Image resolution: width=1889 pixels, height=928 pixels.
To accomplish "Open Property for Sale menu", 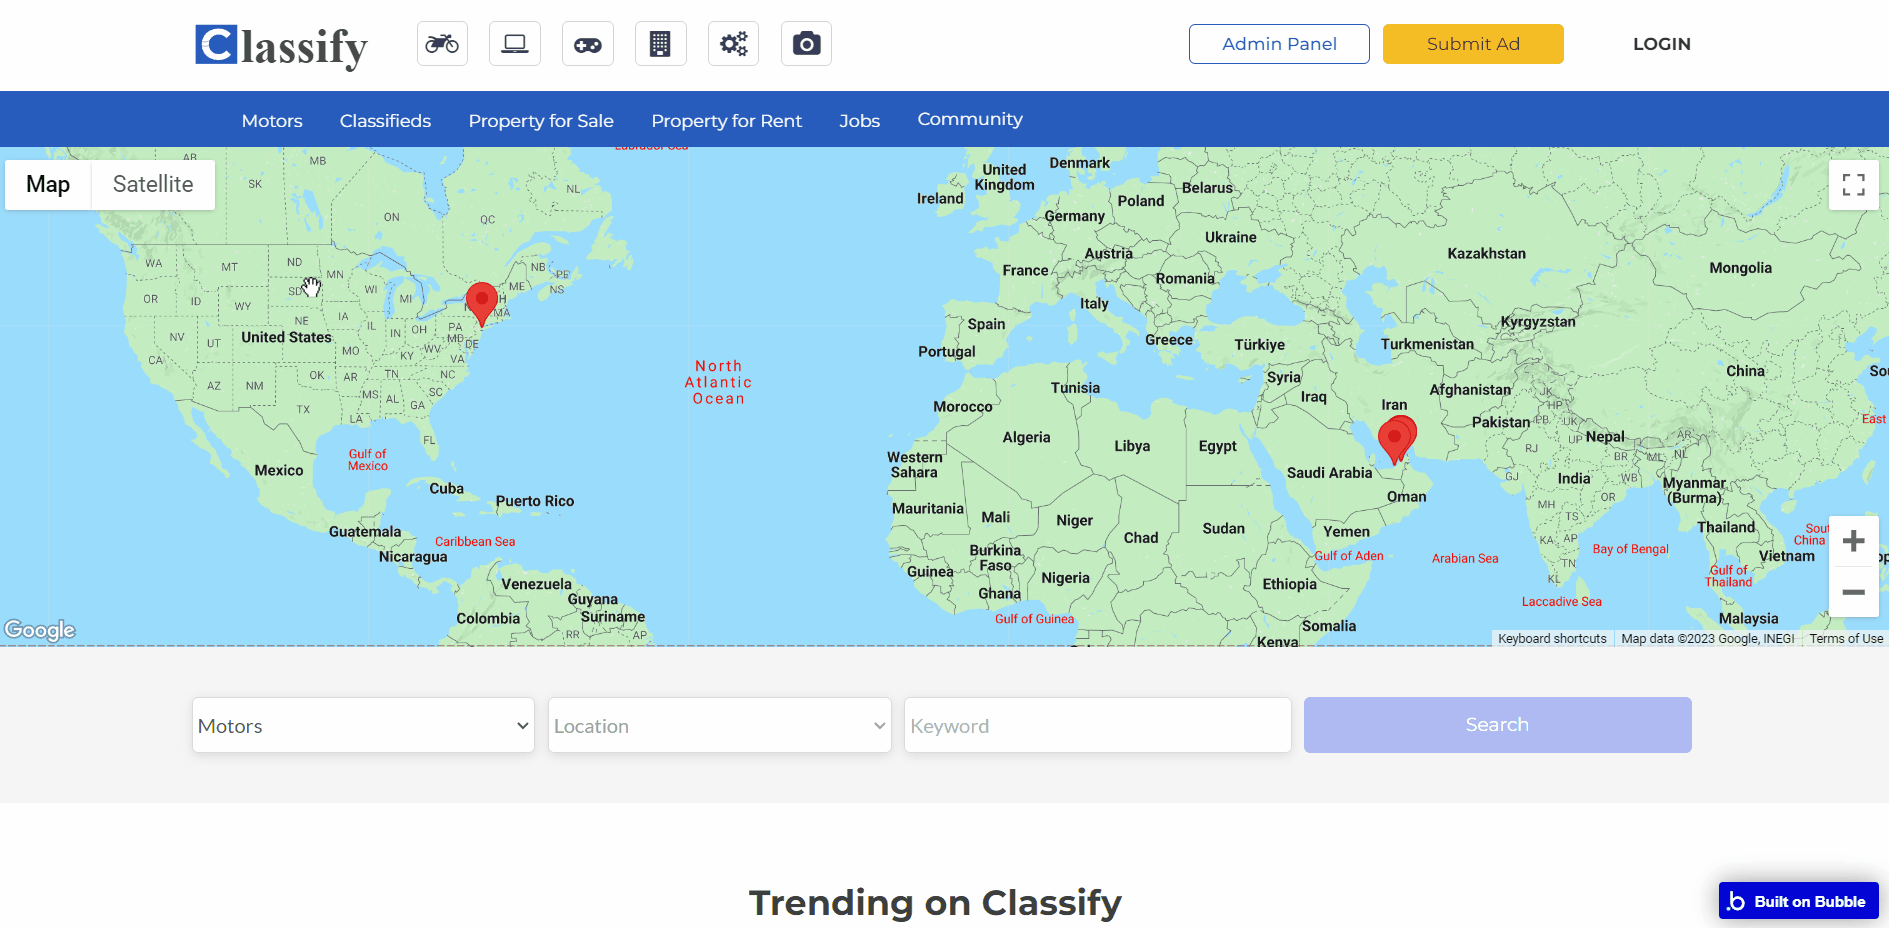I will (541, 120).
